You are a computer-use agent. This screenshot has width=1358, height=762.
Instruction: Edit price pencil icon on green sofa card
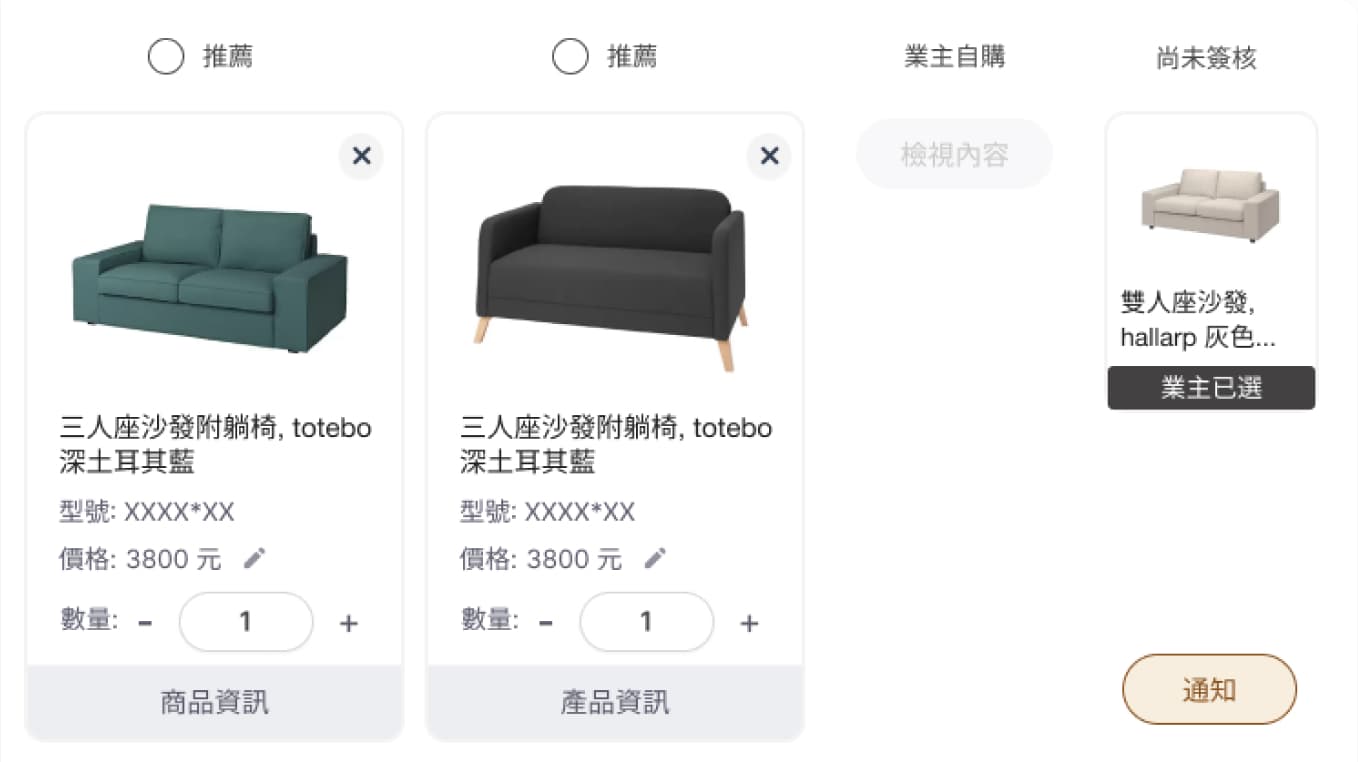click(x=255, y=558)
